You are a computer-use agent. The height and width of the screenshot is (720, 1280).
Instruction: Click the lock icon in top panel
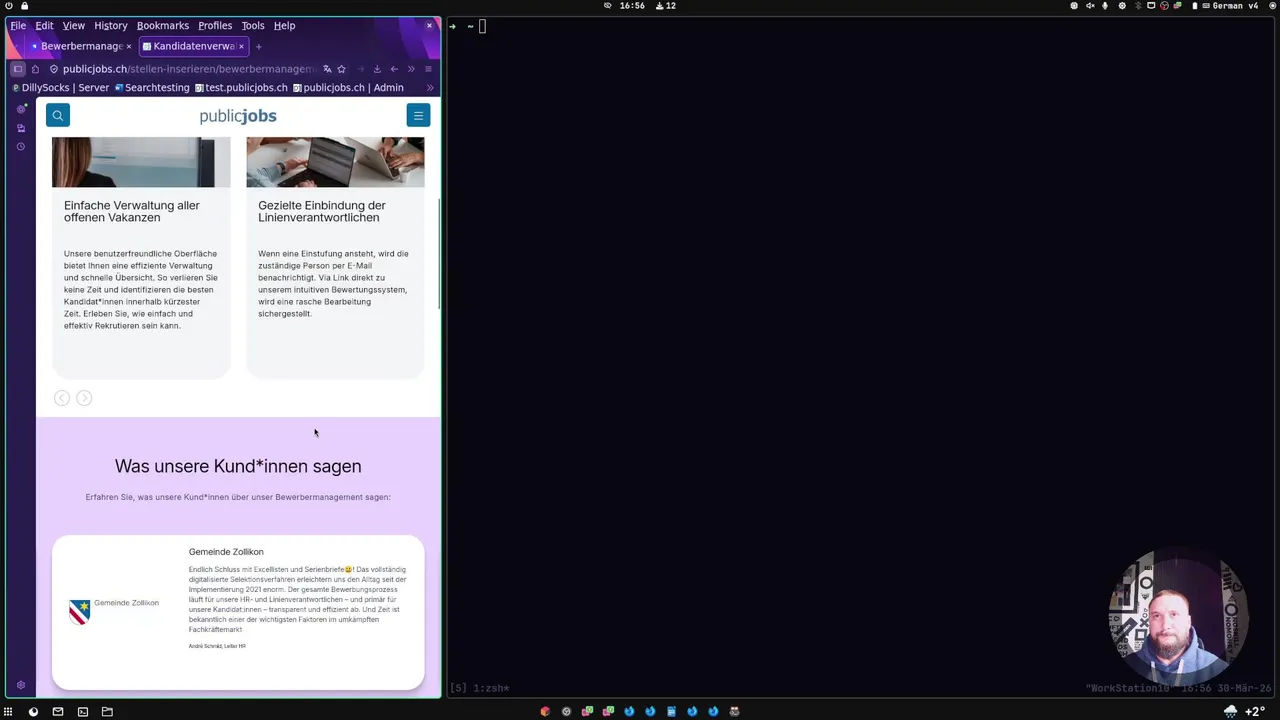pyautogui.click(x=24, y=6)
